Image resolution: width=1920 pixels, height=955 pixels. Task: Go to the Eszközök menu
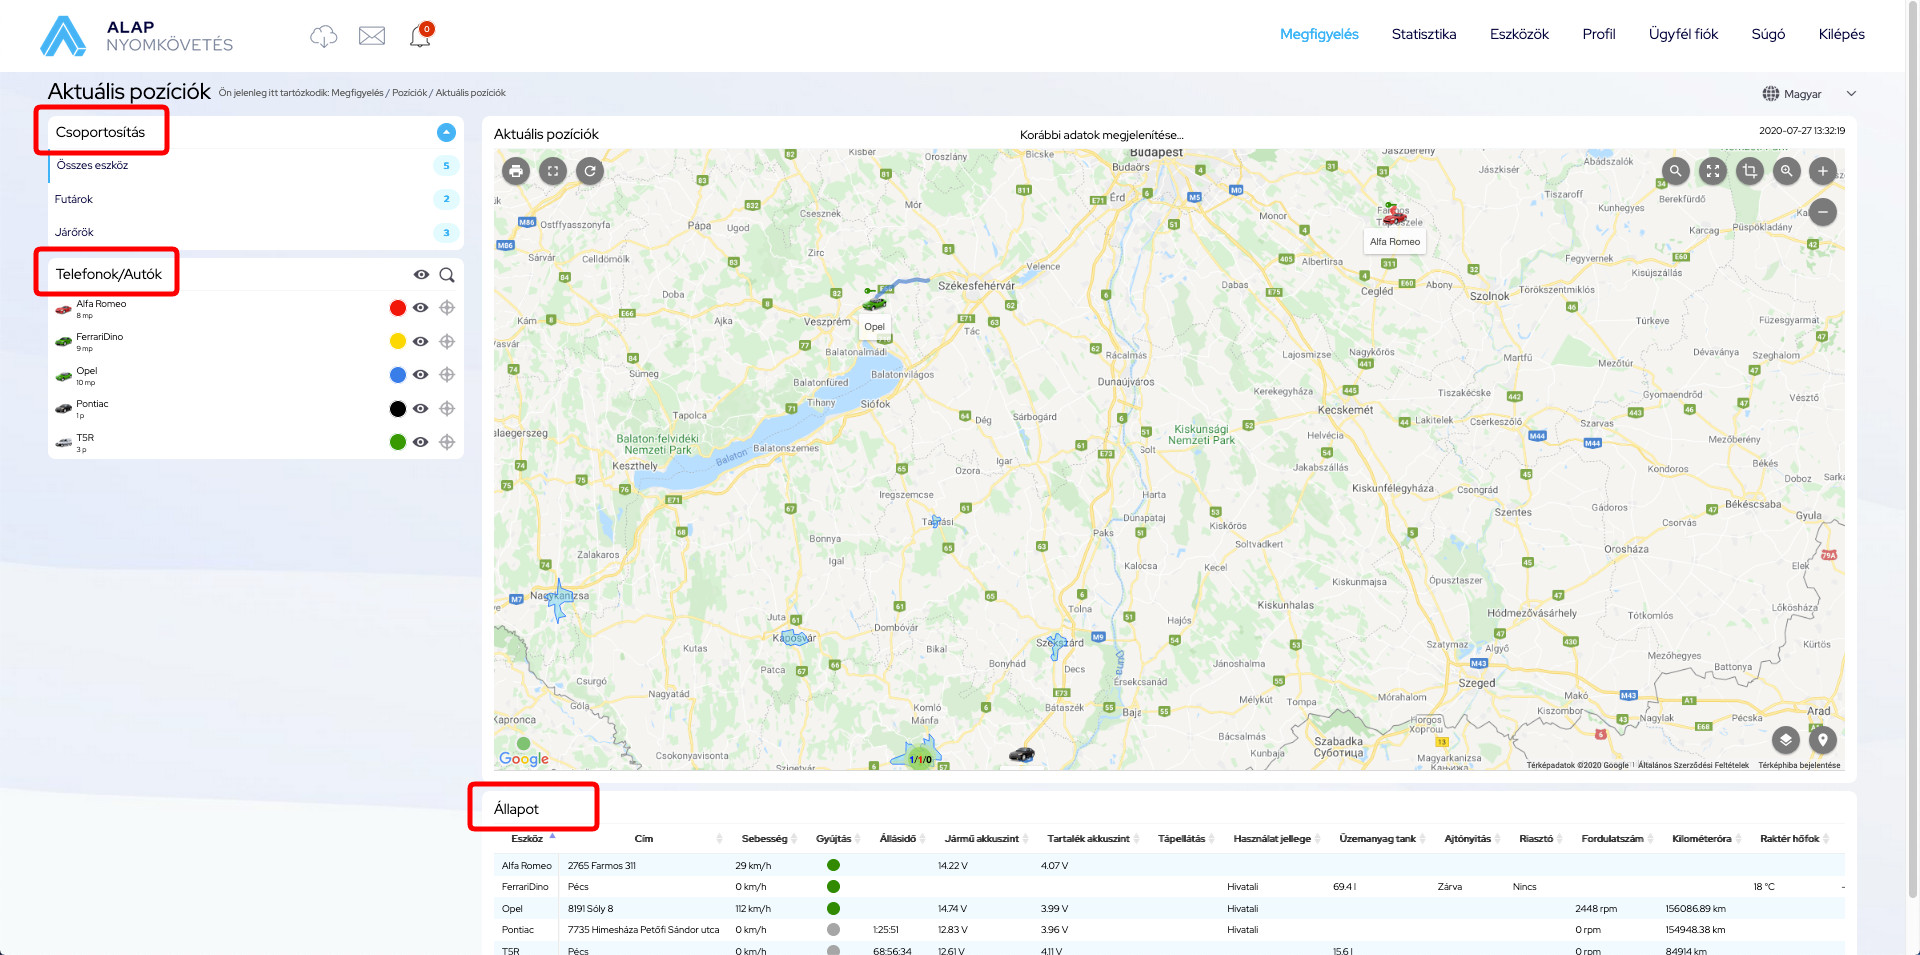[1518, 34]
